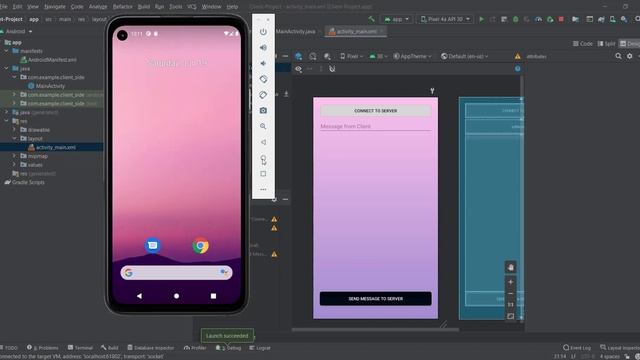640x360 pixels.
Task: Open the app run configuration dropdown
Action: tap(397, 19)
